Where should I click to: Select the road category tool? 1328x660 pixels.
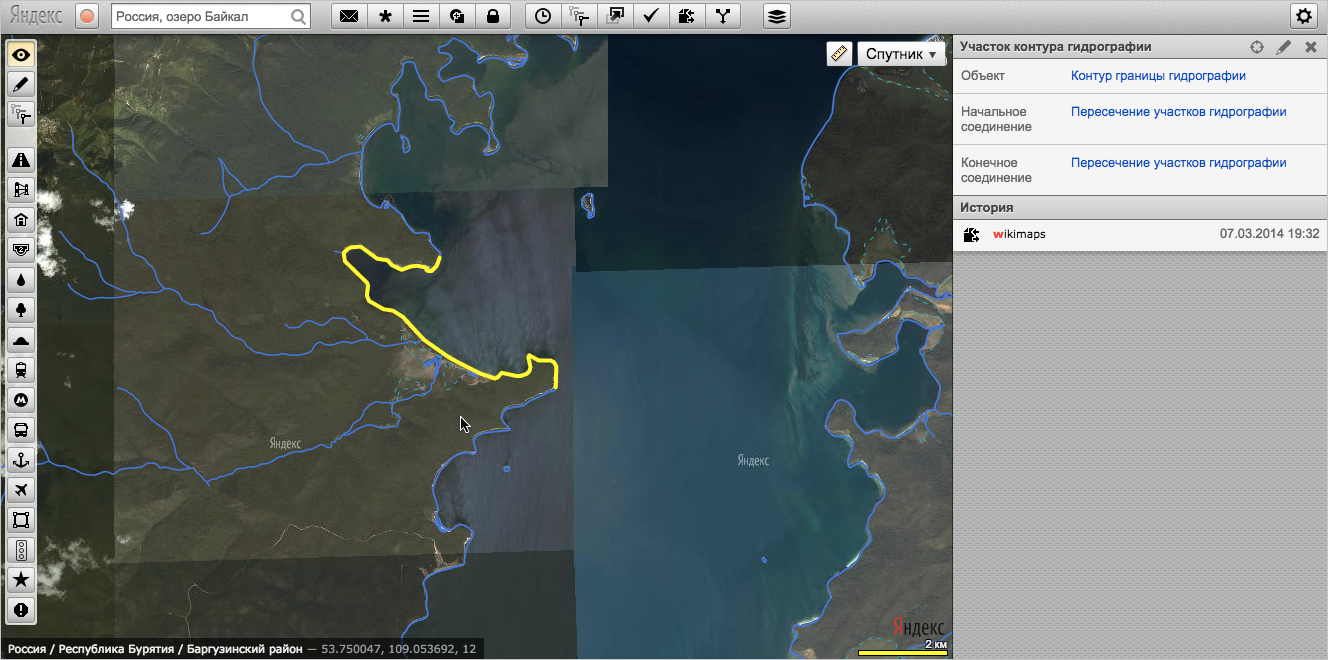click(x=21, y=160)
